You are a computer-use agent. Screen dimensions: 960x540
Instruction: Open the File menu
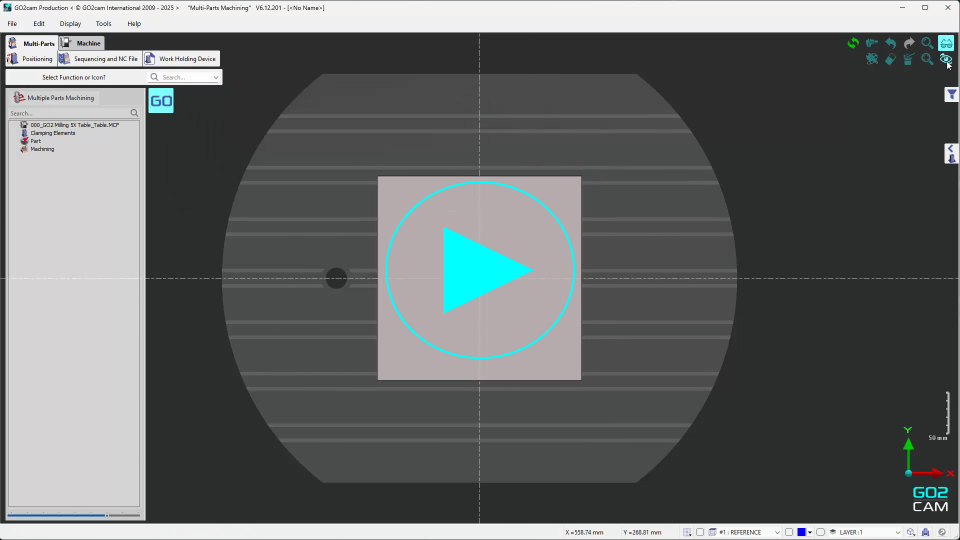pos(12,24)
